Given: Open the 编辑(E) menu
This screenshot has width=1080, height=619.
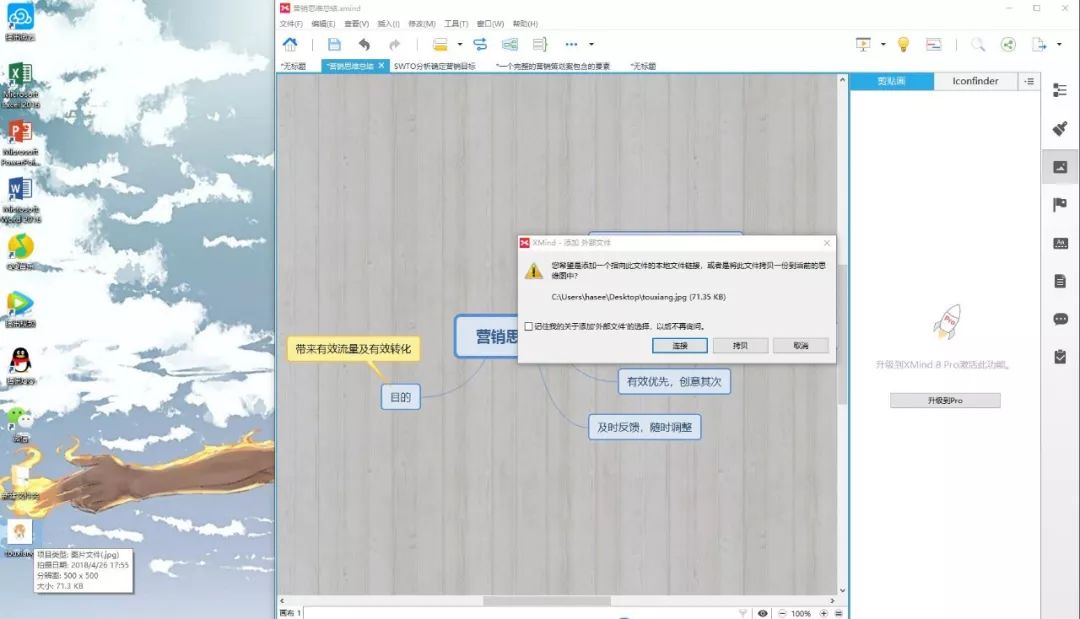Looking at the screenshot, I should [323, 24].
